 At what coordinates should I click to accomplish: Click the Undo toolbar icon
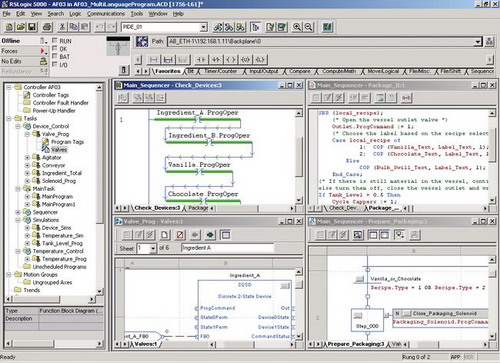tap(100, 27)
